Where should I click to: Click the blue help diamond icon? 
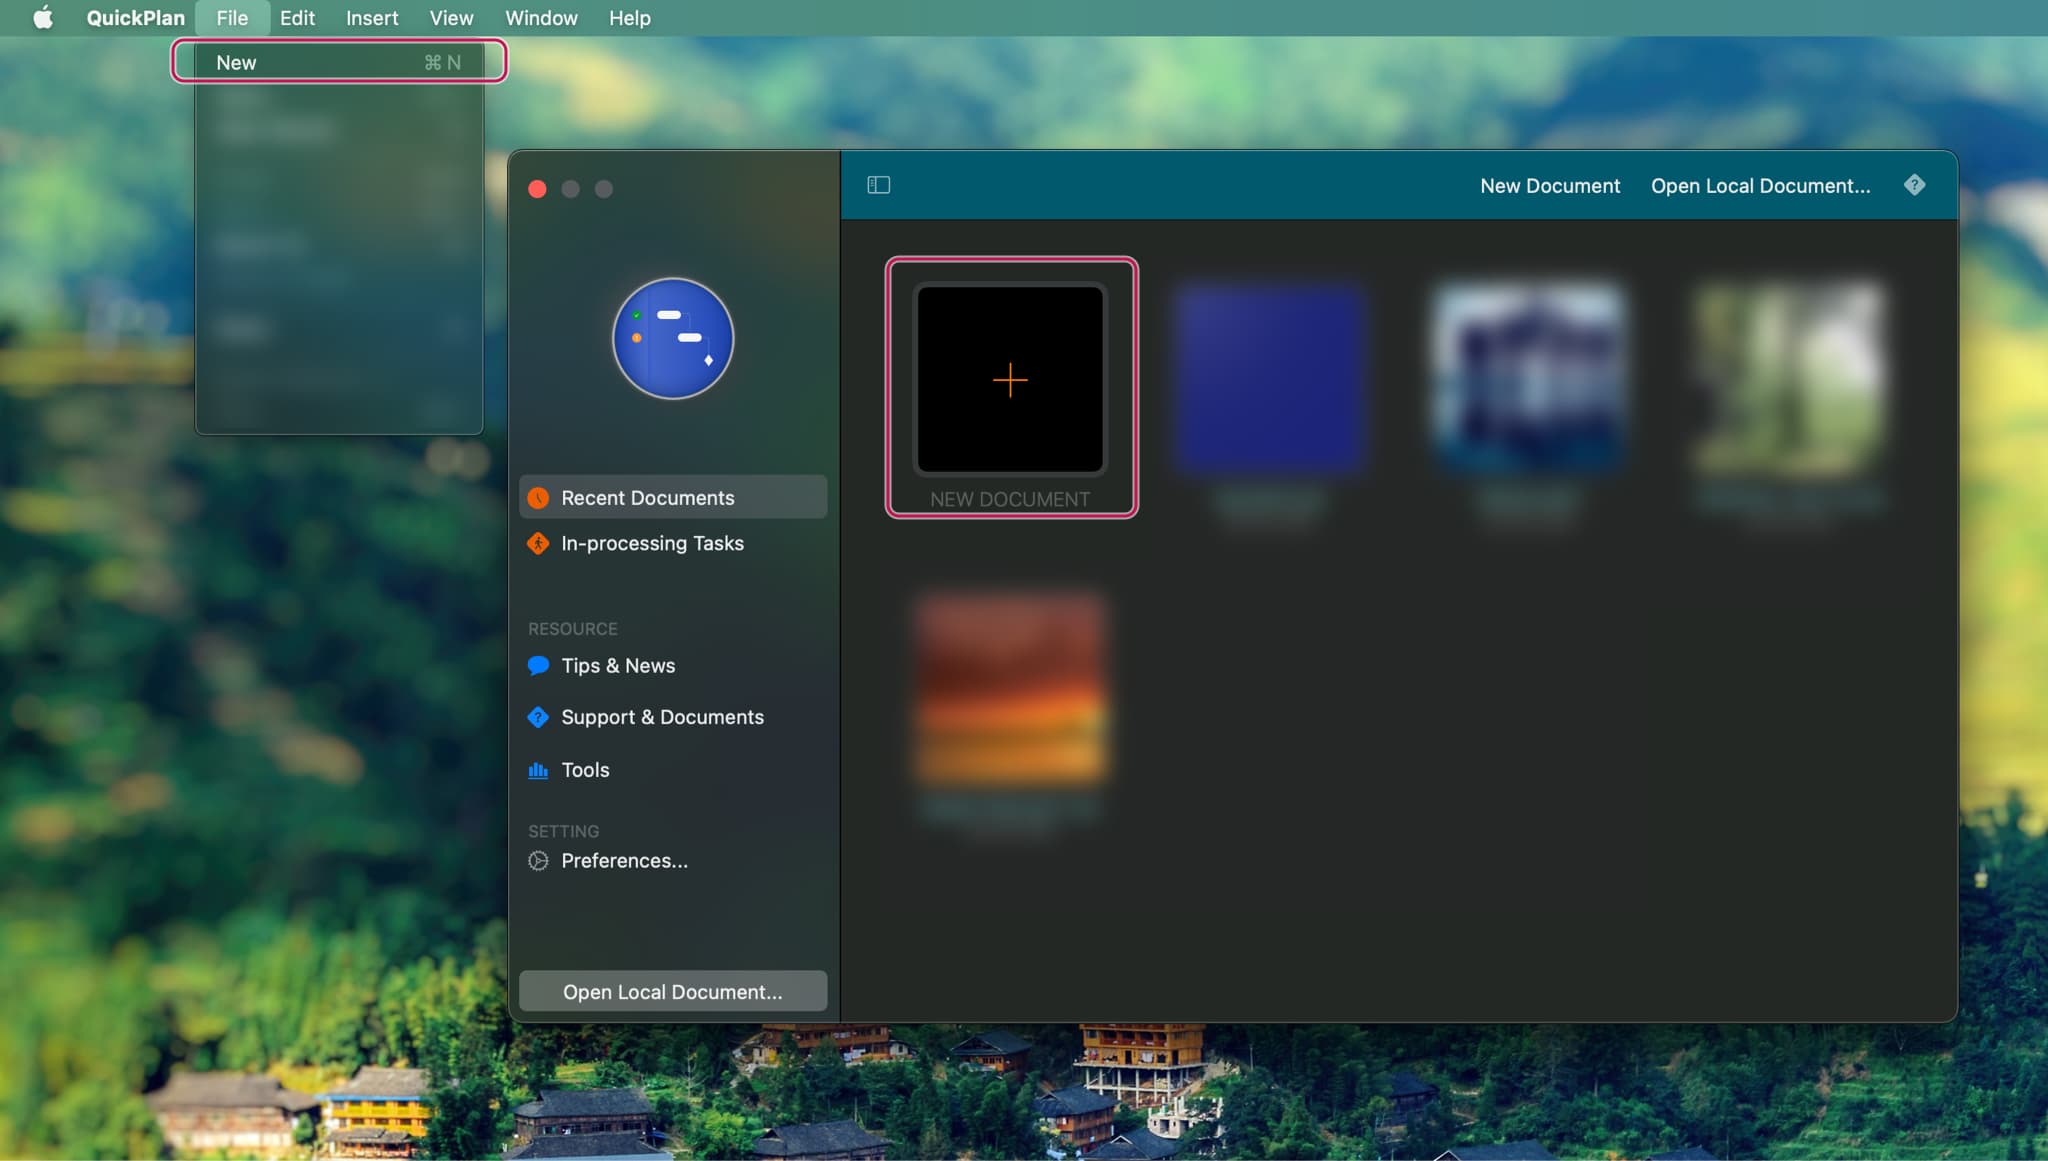pyautogui.click(x=1914, y=185)
